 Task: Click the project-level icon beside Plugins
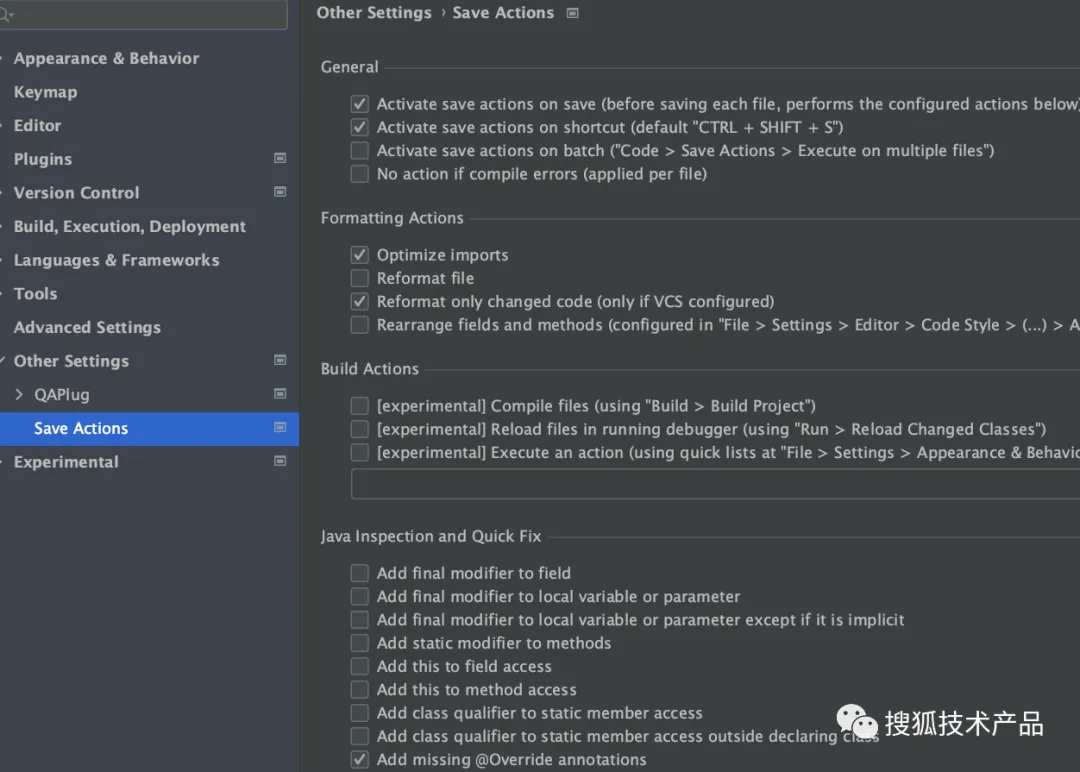[280, 158]
